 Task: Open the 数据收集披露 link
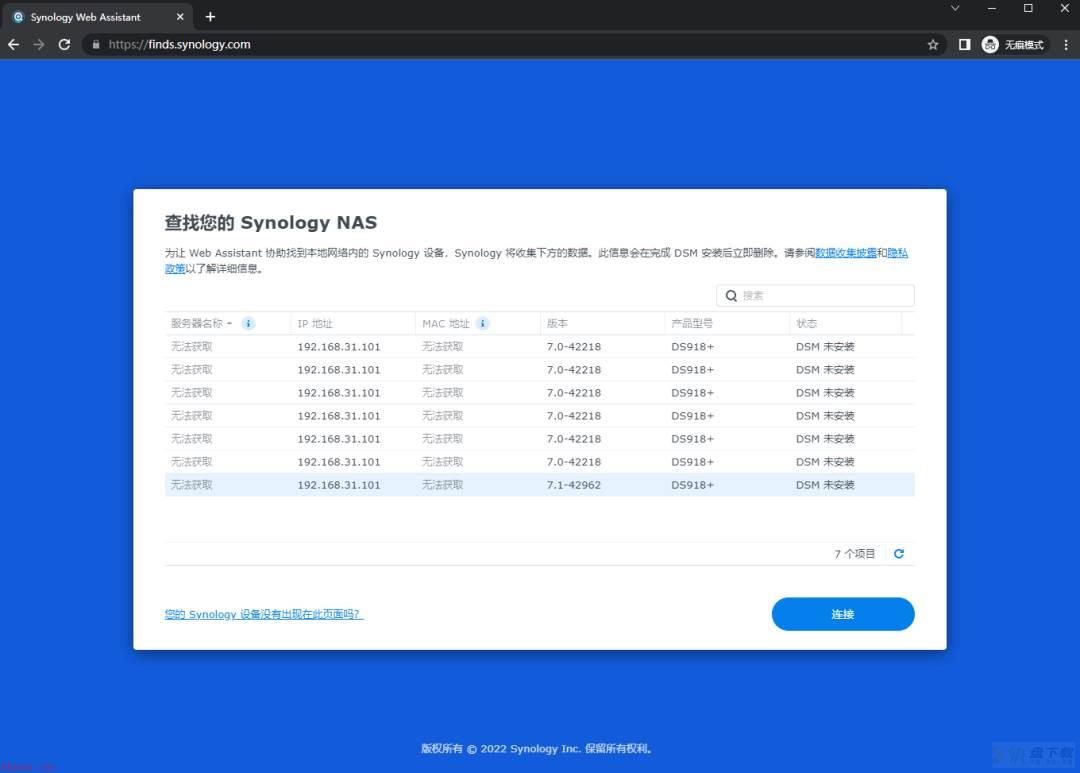[846, 253]
